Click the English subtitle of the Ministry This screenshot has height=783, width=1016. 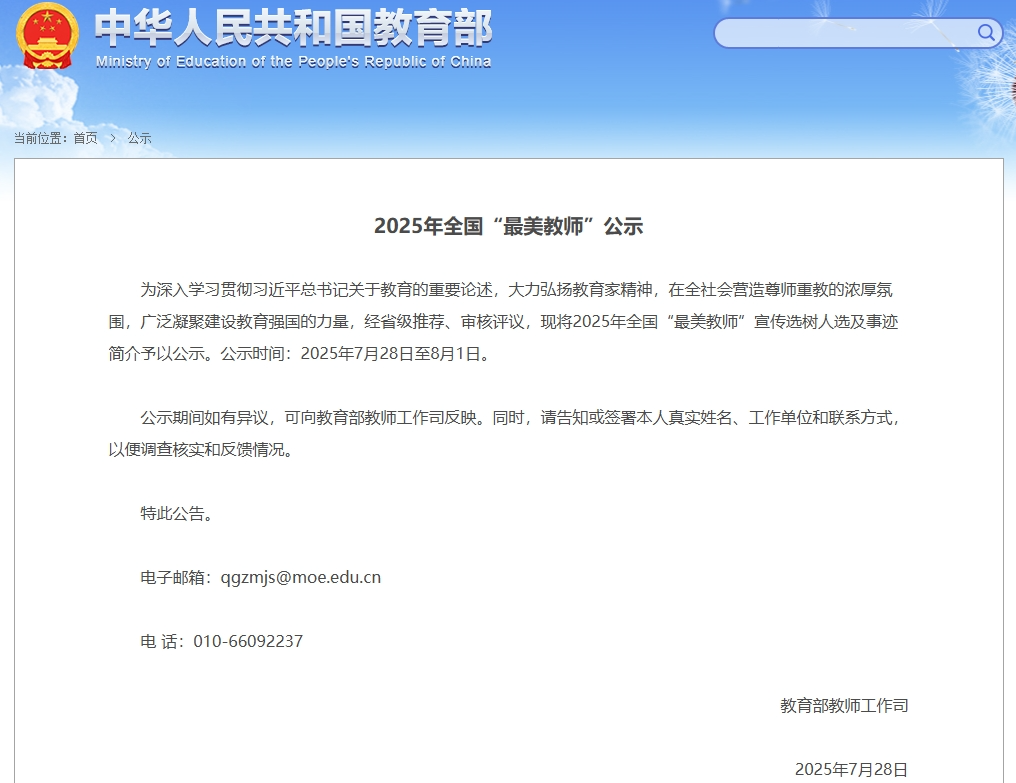tap(293, 62)
